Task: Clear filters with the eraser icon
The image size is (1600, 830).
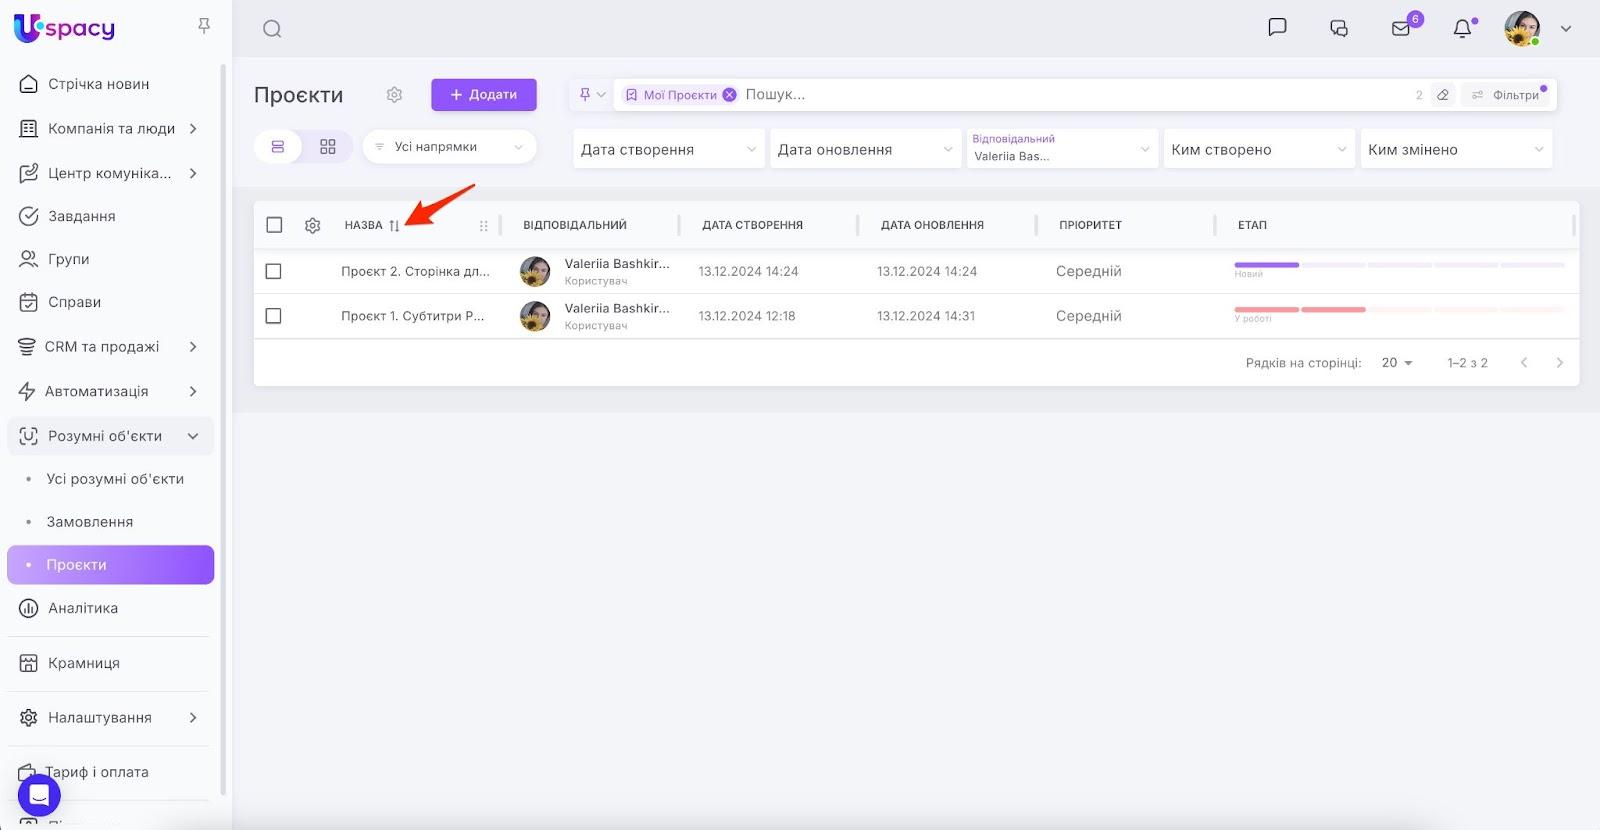Action: click(x=1442, y=95)
